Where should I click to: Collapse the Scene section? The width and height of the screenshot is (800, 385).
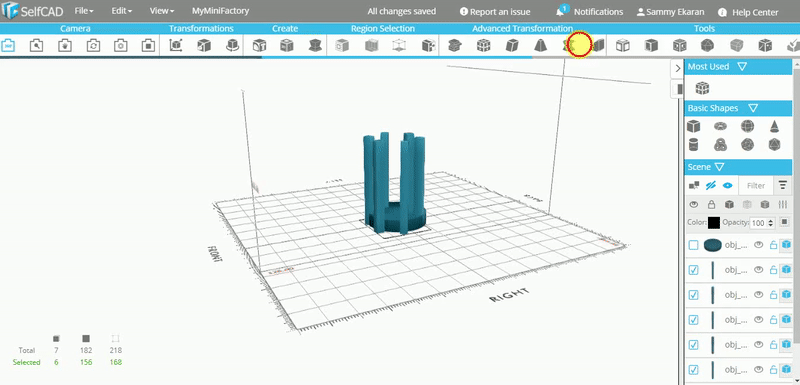coord(719,167)
